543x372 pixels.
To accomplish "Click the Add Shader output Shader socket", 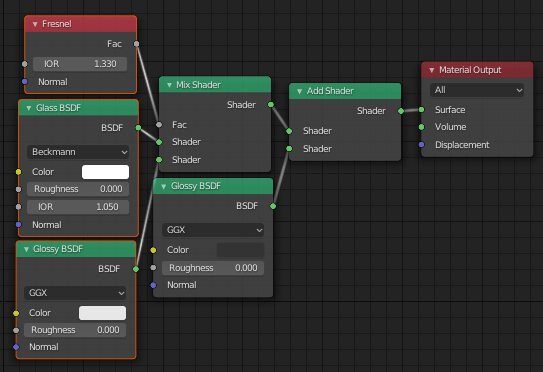I will click(x=401, y=111).
